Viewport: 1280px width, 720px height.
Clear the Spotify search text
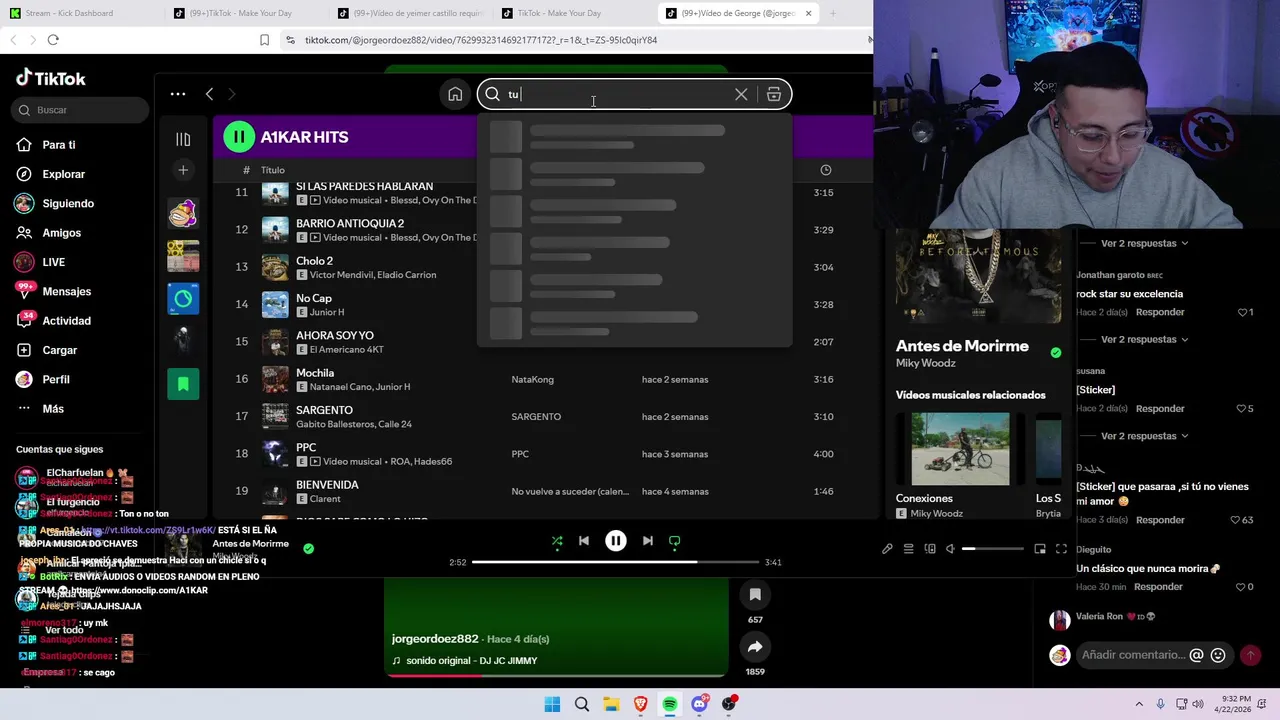[x=741, y=94]
